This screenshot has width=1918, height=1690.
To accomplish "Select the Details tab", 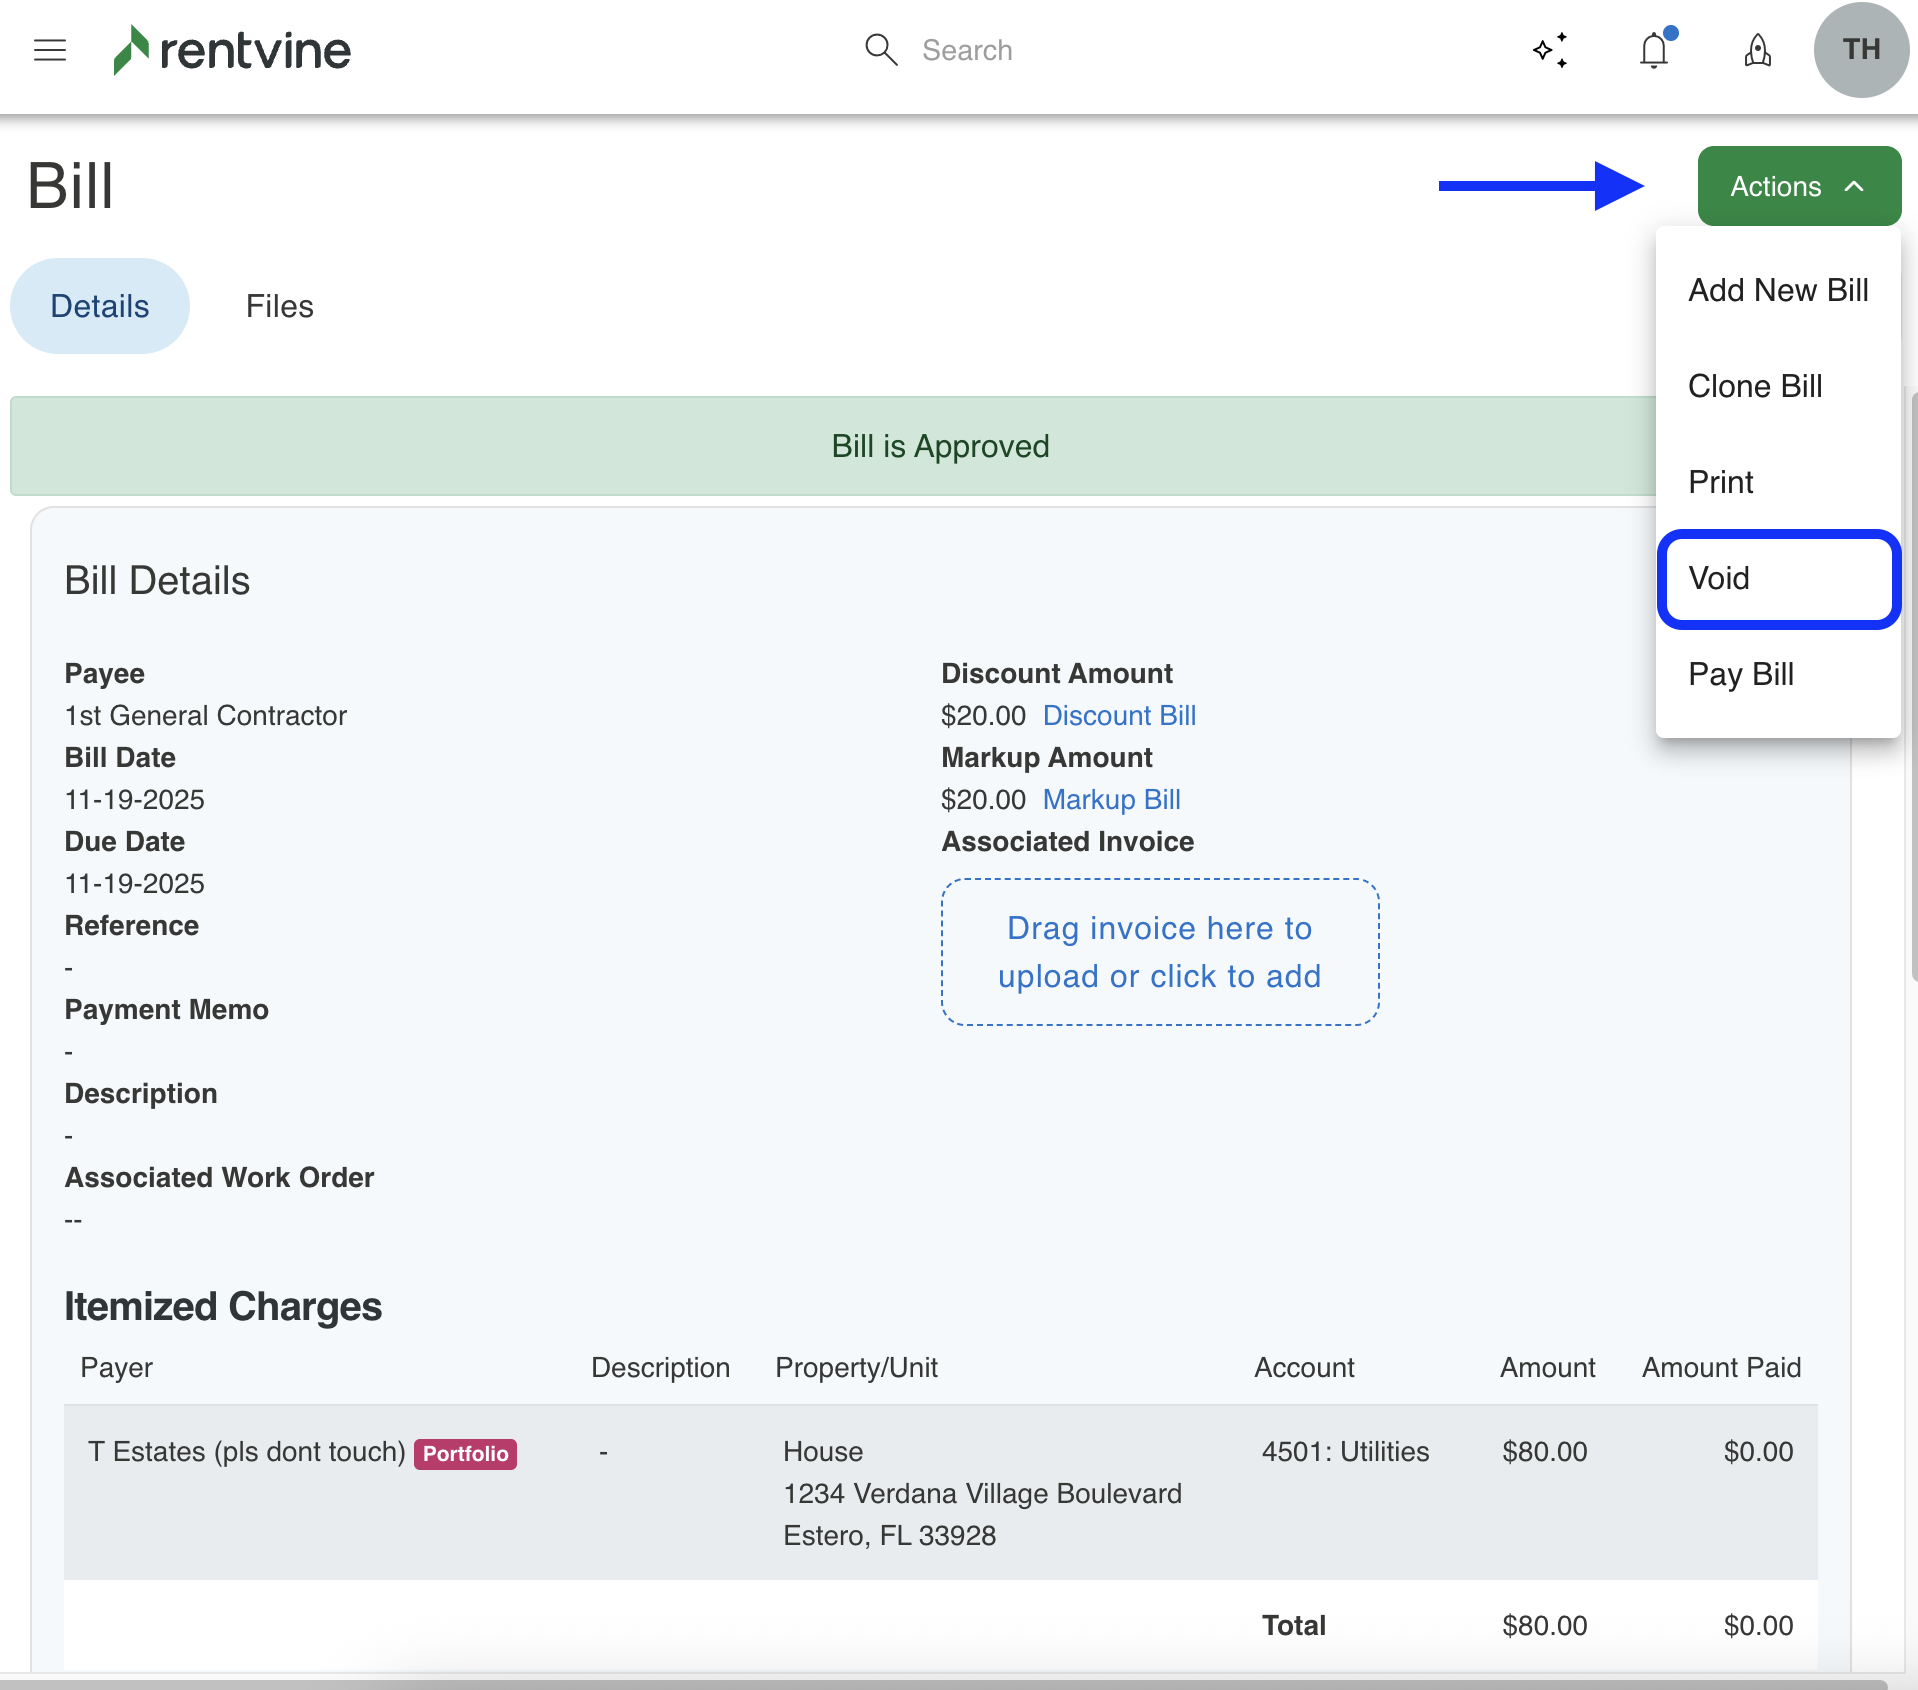I will pyautogui.click(x=100, y=307).
